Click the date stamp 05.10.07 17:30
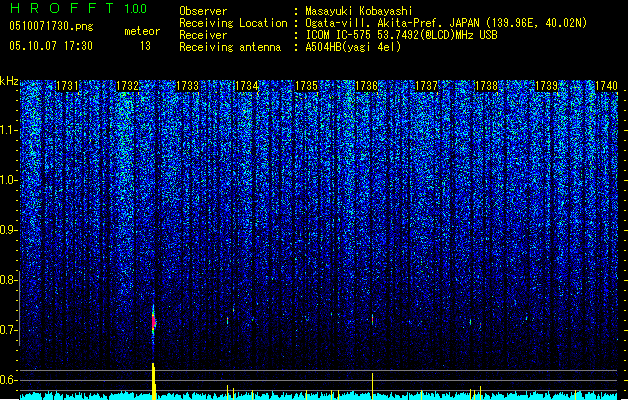The height and width of the screenshot is (400, 629). 51,46
